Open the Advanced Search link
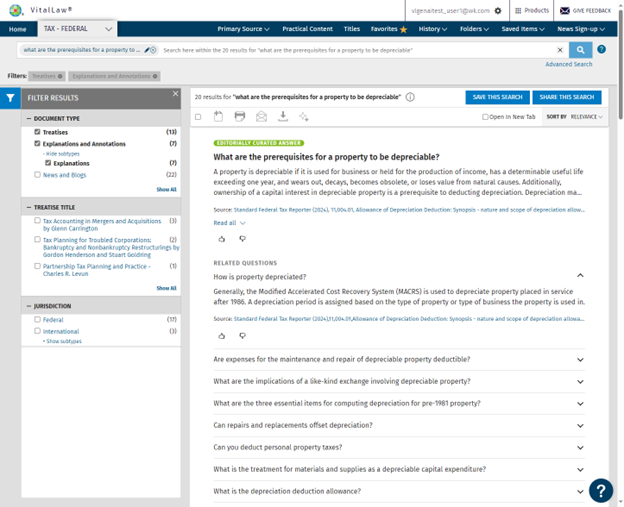 click(569, 64)
